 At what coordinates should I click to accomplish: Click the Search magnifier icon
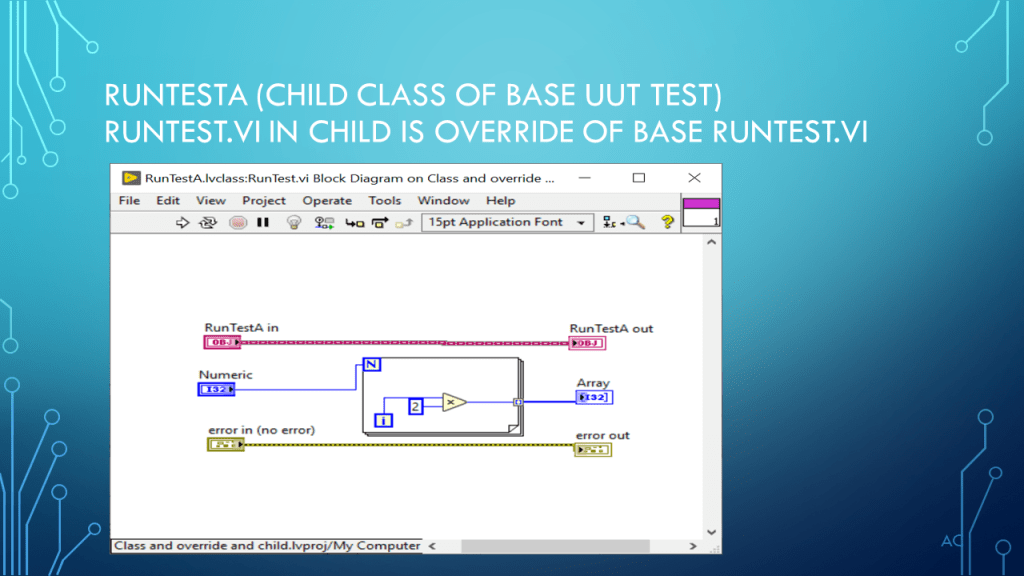[x=635, y=223]
